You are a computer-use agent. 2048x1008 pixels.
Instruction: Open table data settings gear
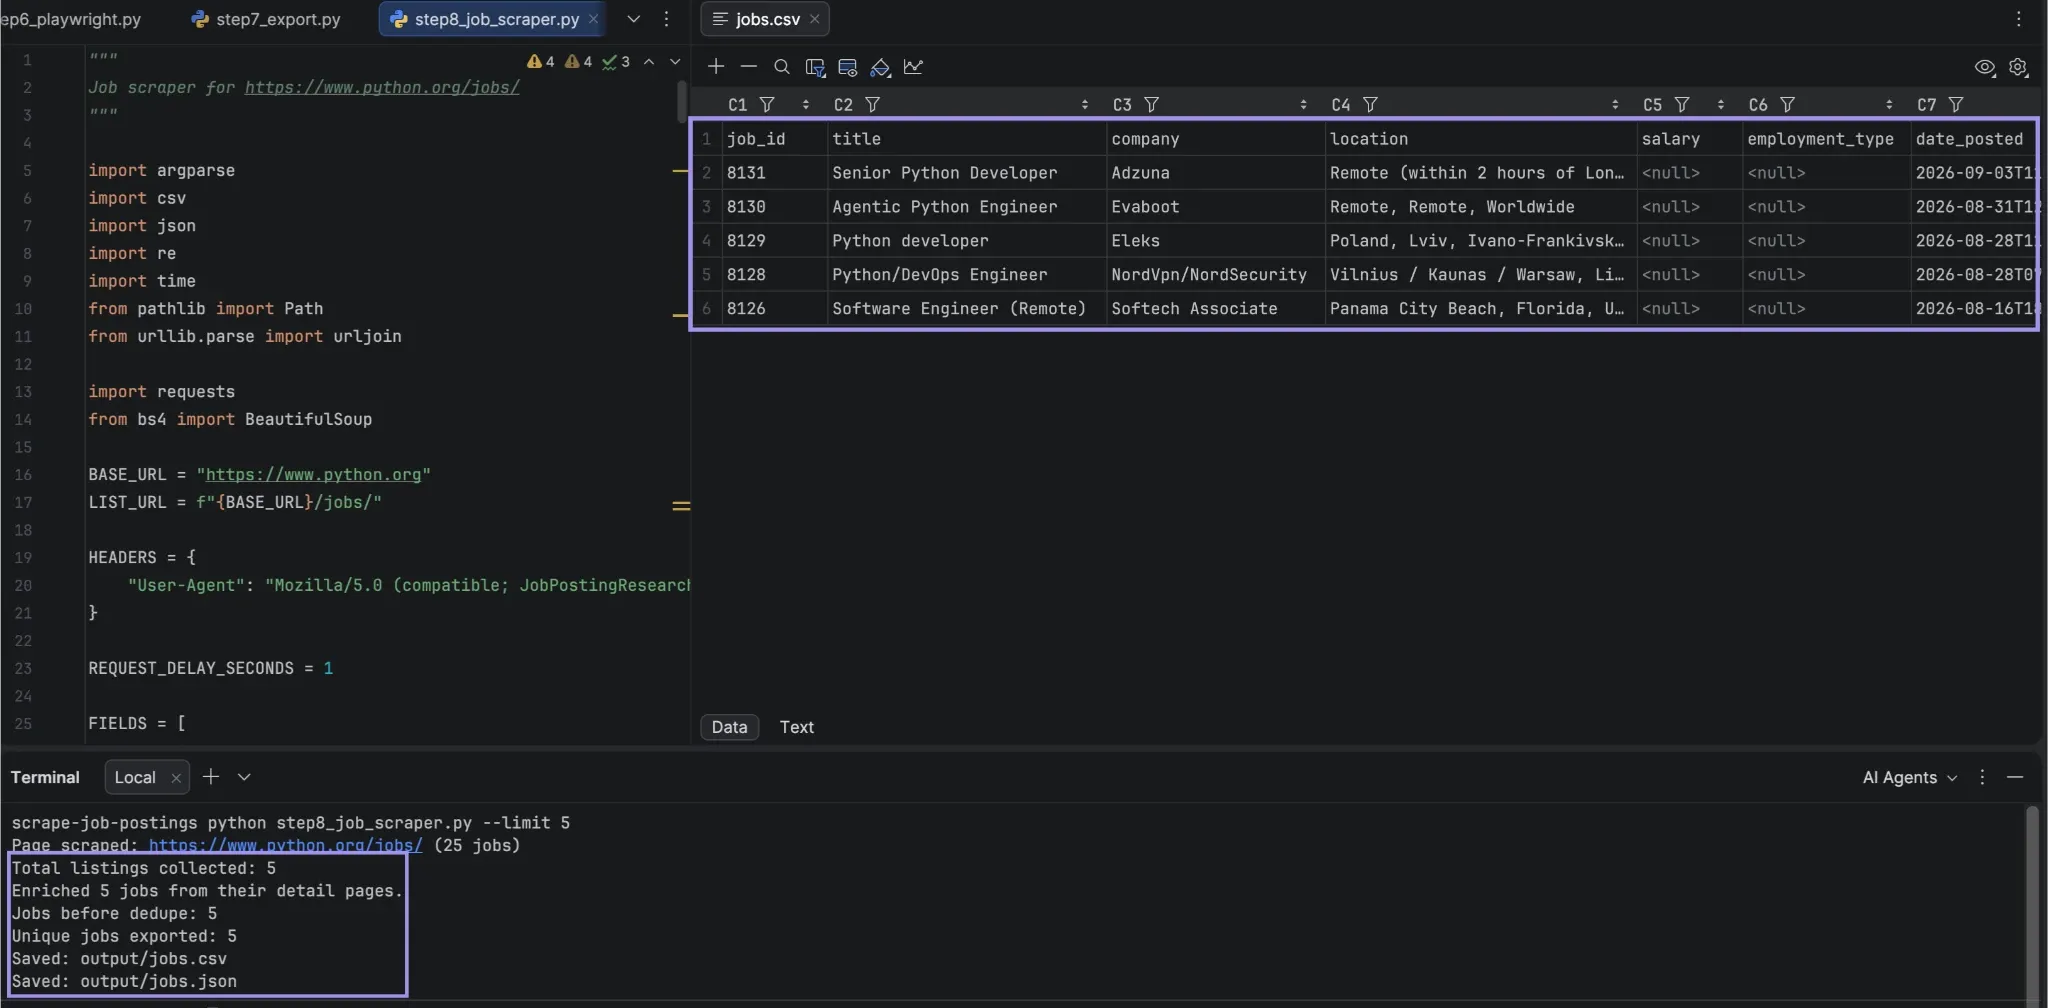2018,67
